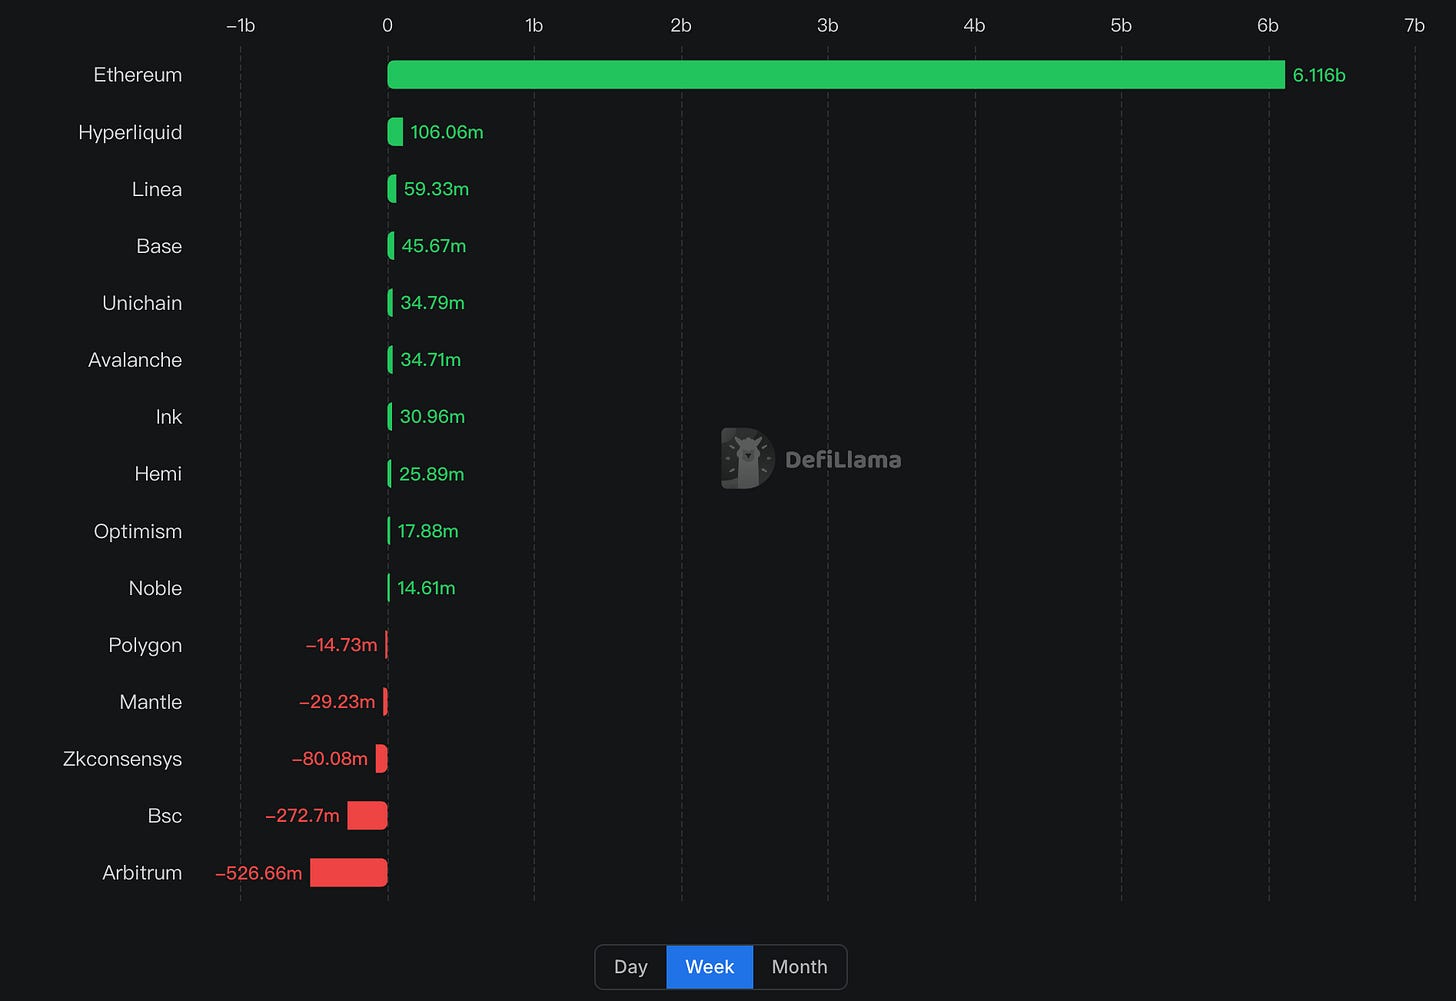
Task: Click the −80.08m value label
Action: [x=330, y=759]
